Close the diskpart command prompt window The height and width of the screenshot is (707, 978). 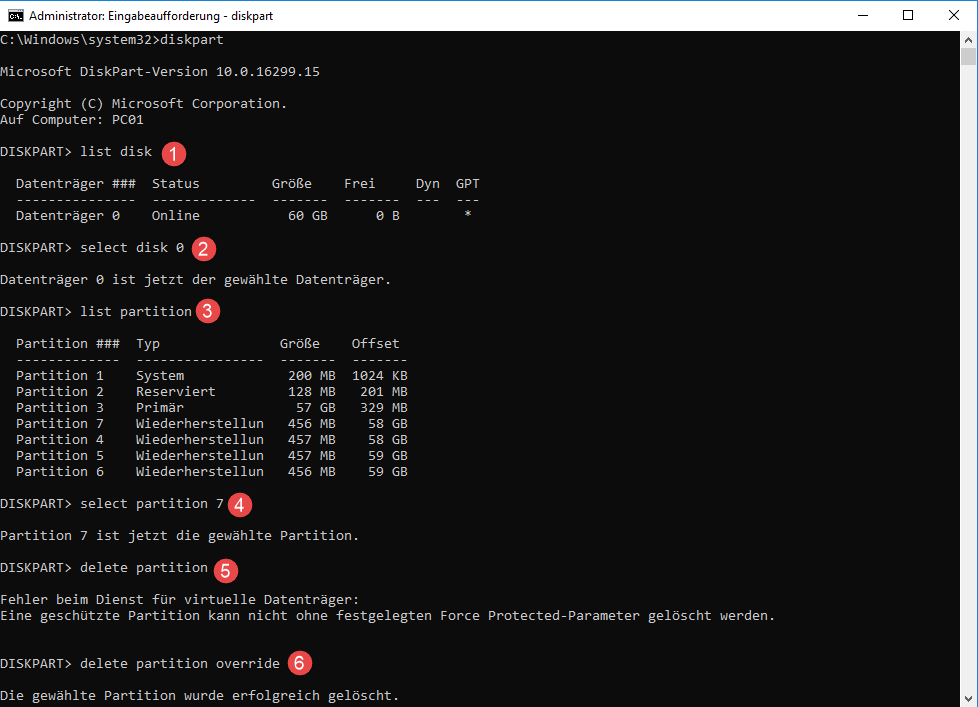click(954, 15)
